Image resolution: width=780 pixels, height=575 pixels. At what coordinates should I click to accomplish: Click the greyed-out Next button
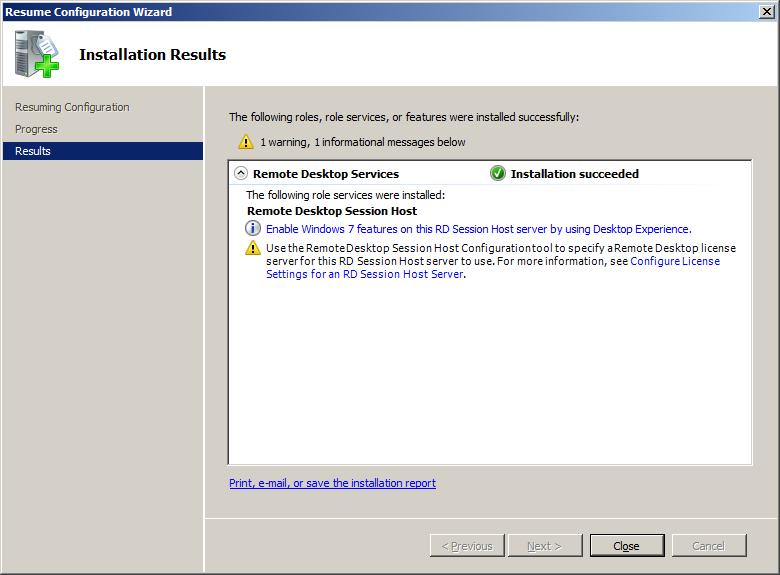545,546
